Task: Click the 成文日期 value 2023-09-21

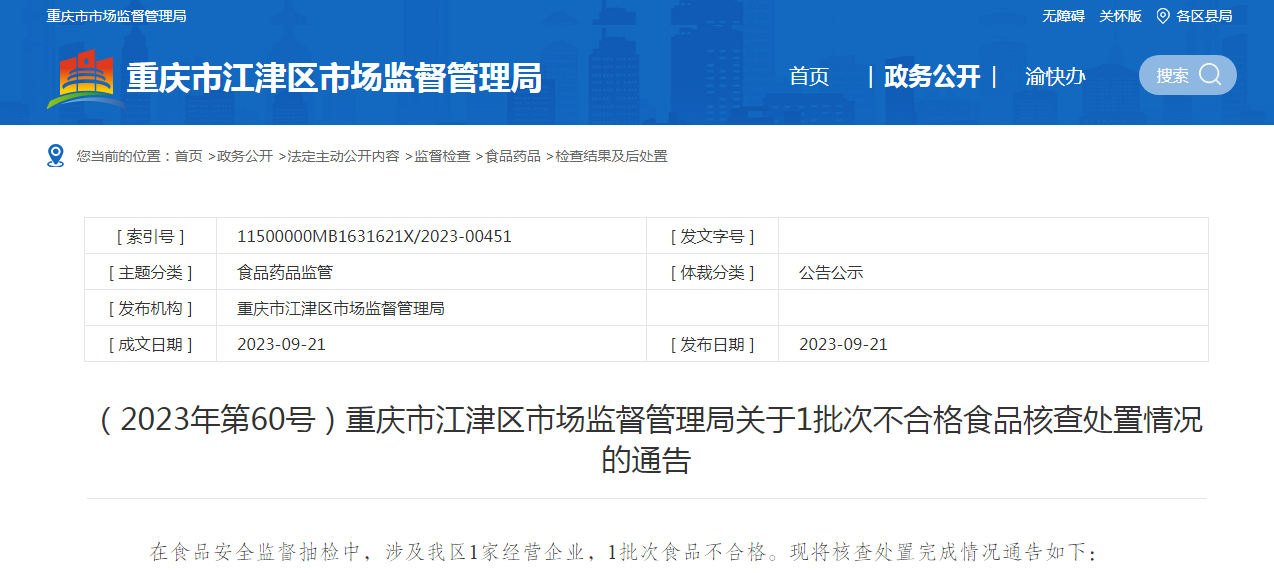Action: (x=281, y=345)
